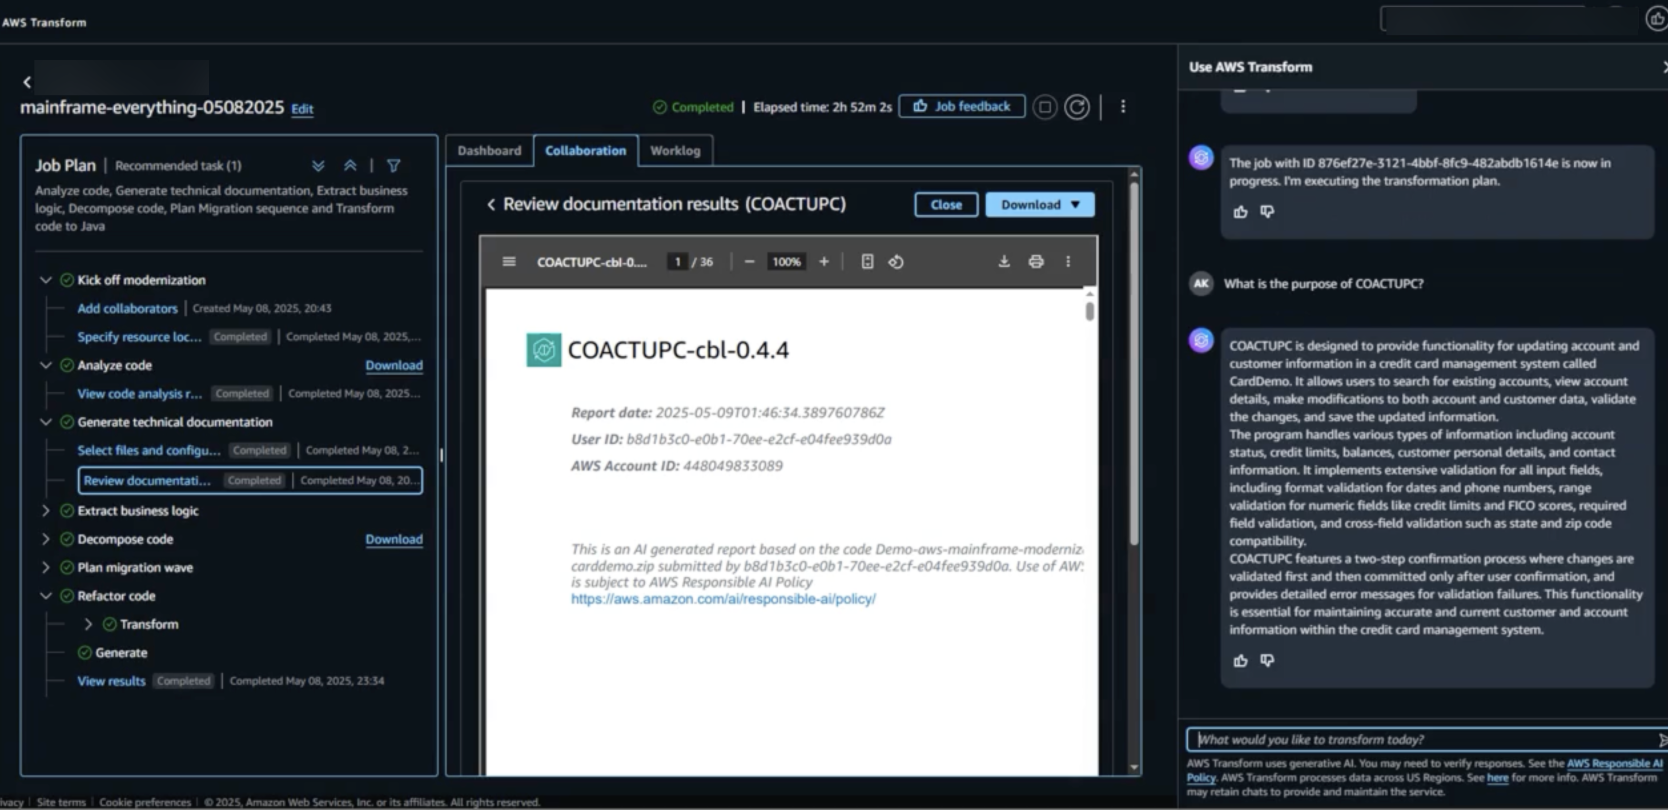Click the top-right search field
Screen dimensions: 1668x810
click(x=1510, y=19)
